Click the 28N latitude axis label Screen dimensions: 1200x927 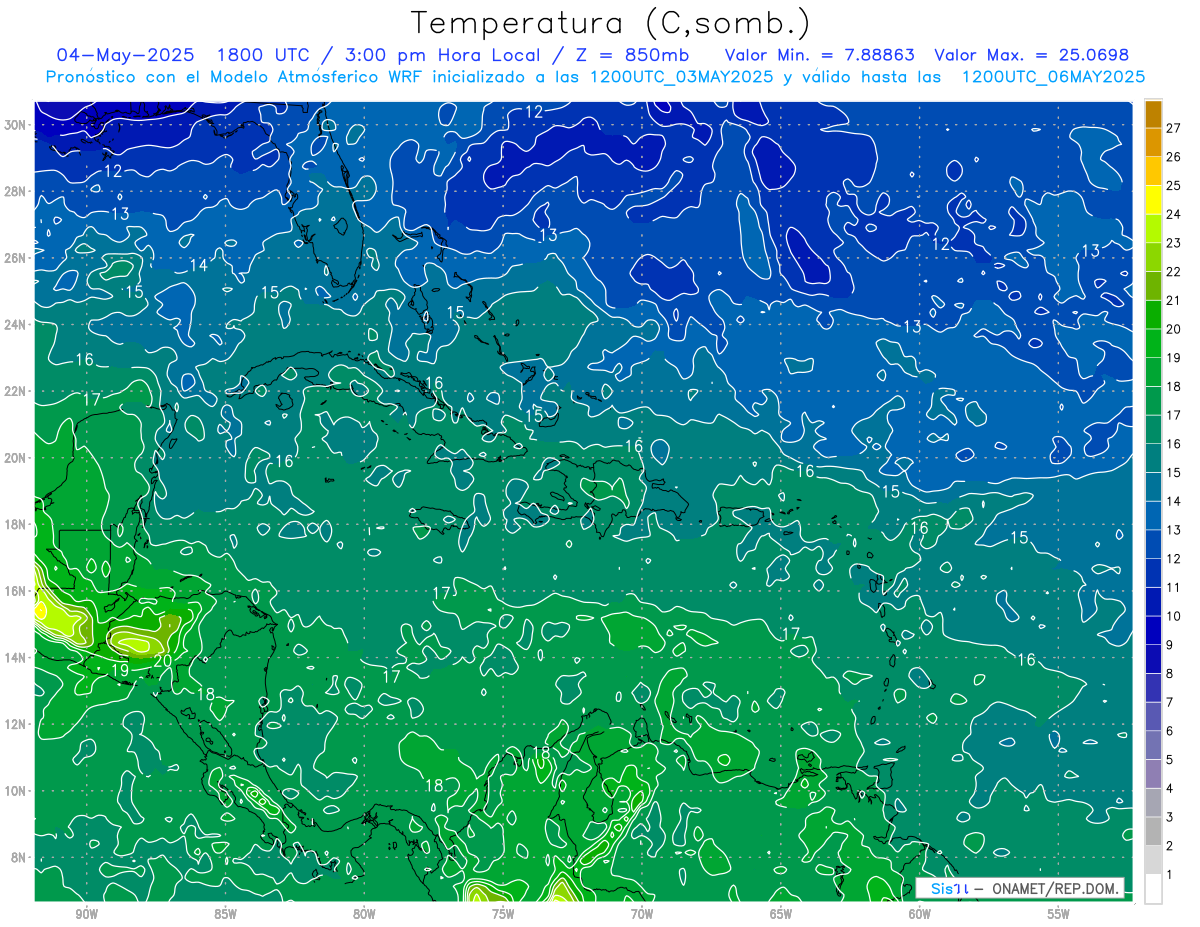click(x=17, y=191)
